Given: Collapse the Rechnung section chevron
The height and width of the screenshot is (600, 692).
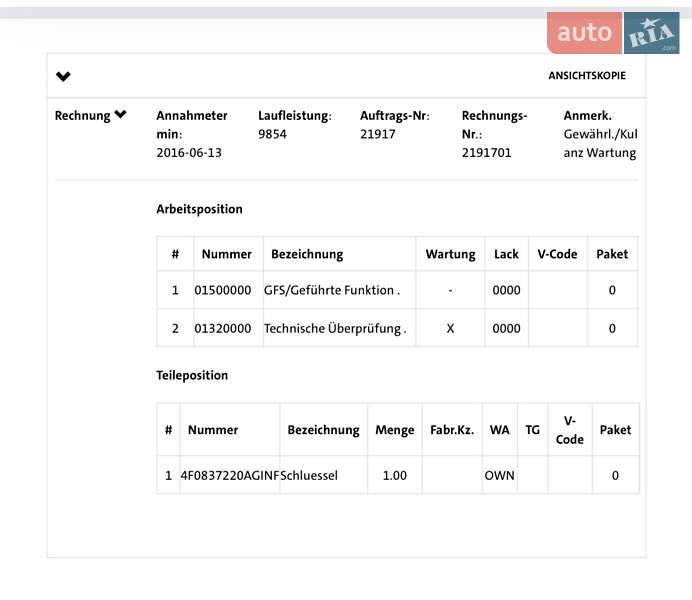Looking at the screenshot, I should point(121,115).
